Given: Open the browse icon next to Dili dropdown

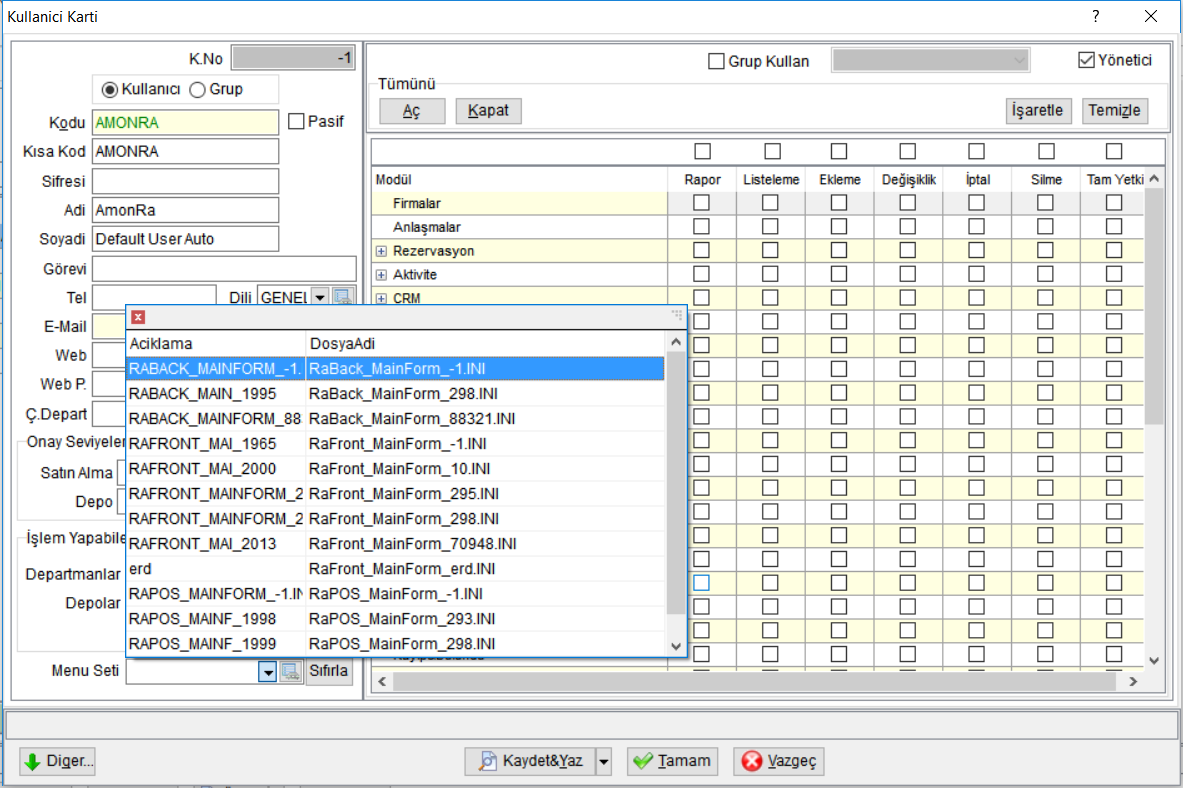Looking at the screenshot, I should point(343,297).
